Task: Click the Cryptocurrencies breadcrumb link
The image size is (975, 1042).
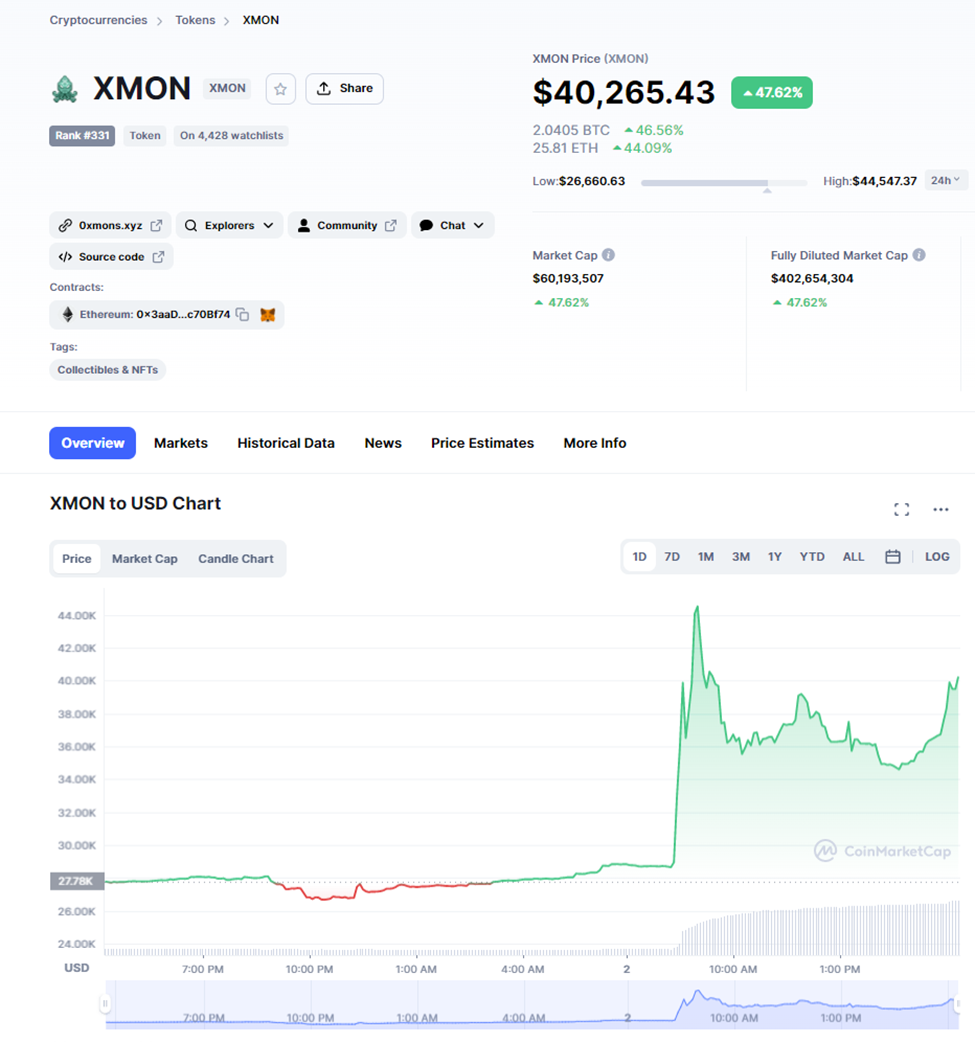Action: (98, 20)
